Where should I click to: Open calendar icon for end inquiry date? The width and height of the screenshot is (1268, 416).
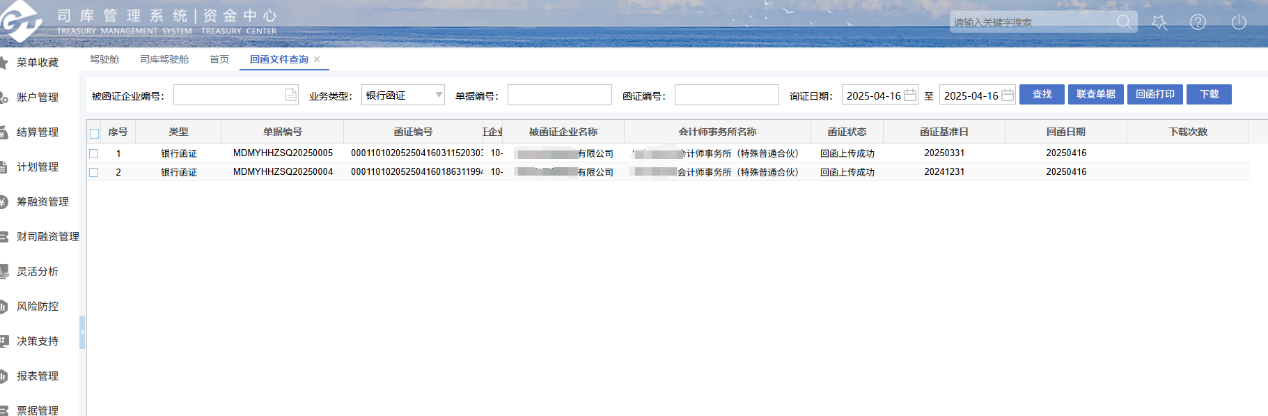pos(1007,95)
